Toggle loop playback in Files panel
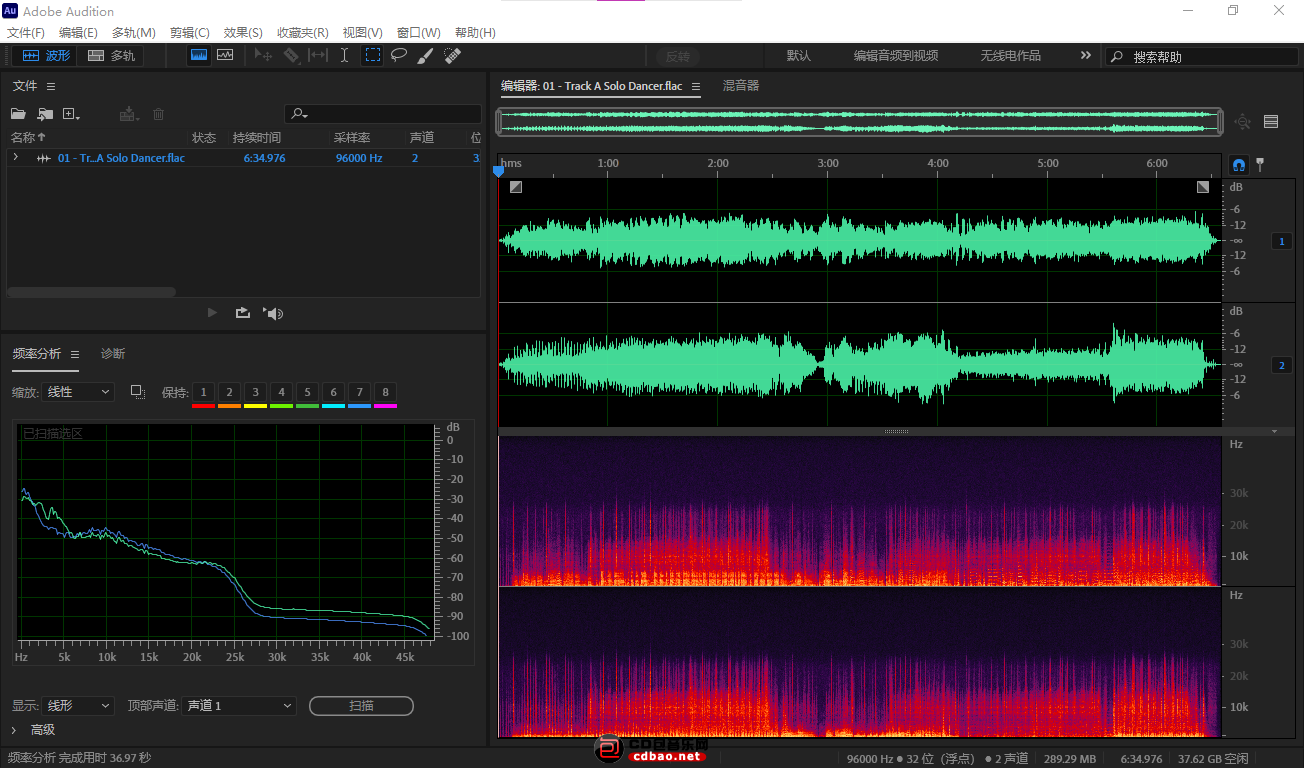 [243, 313]
